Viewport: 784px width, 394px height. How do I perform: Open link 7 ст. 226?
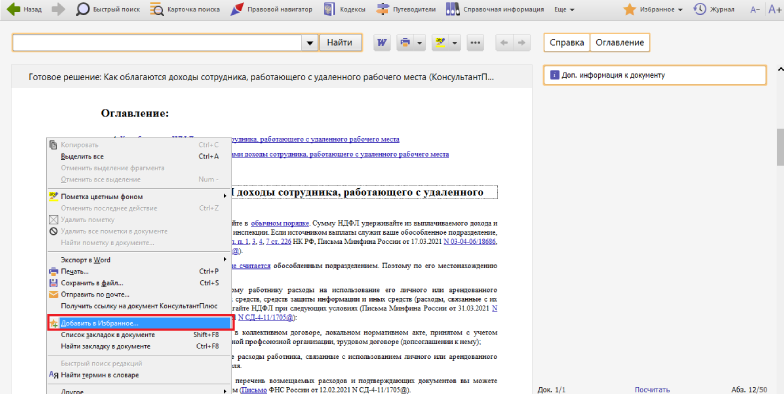[278, 242]
